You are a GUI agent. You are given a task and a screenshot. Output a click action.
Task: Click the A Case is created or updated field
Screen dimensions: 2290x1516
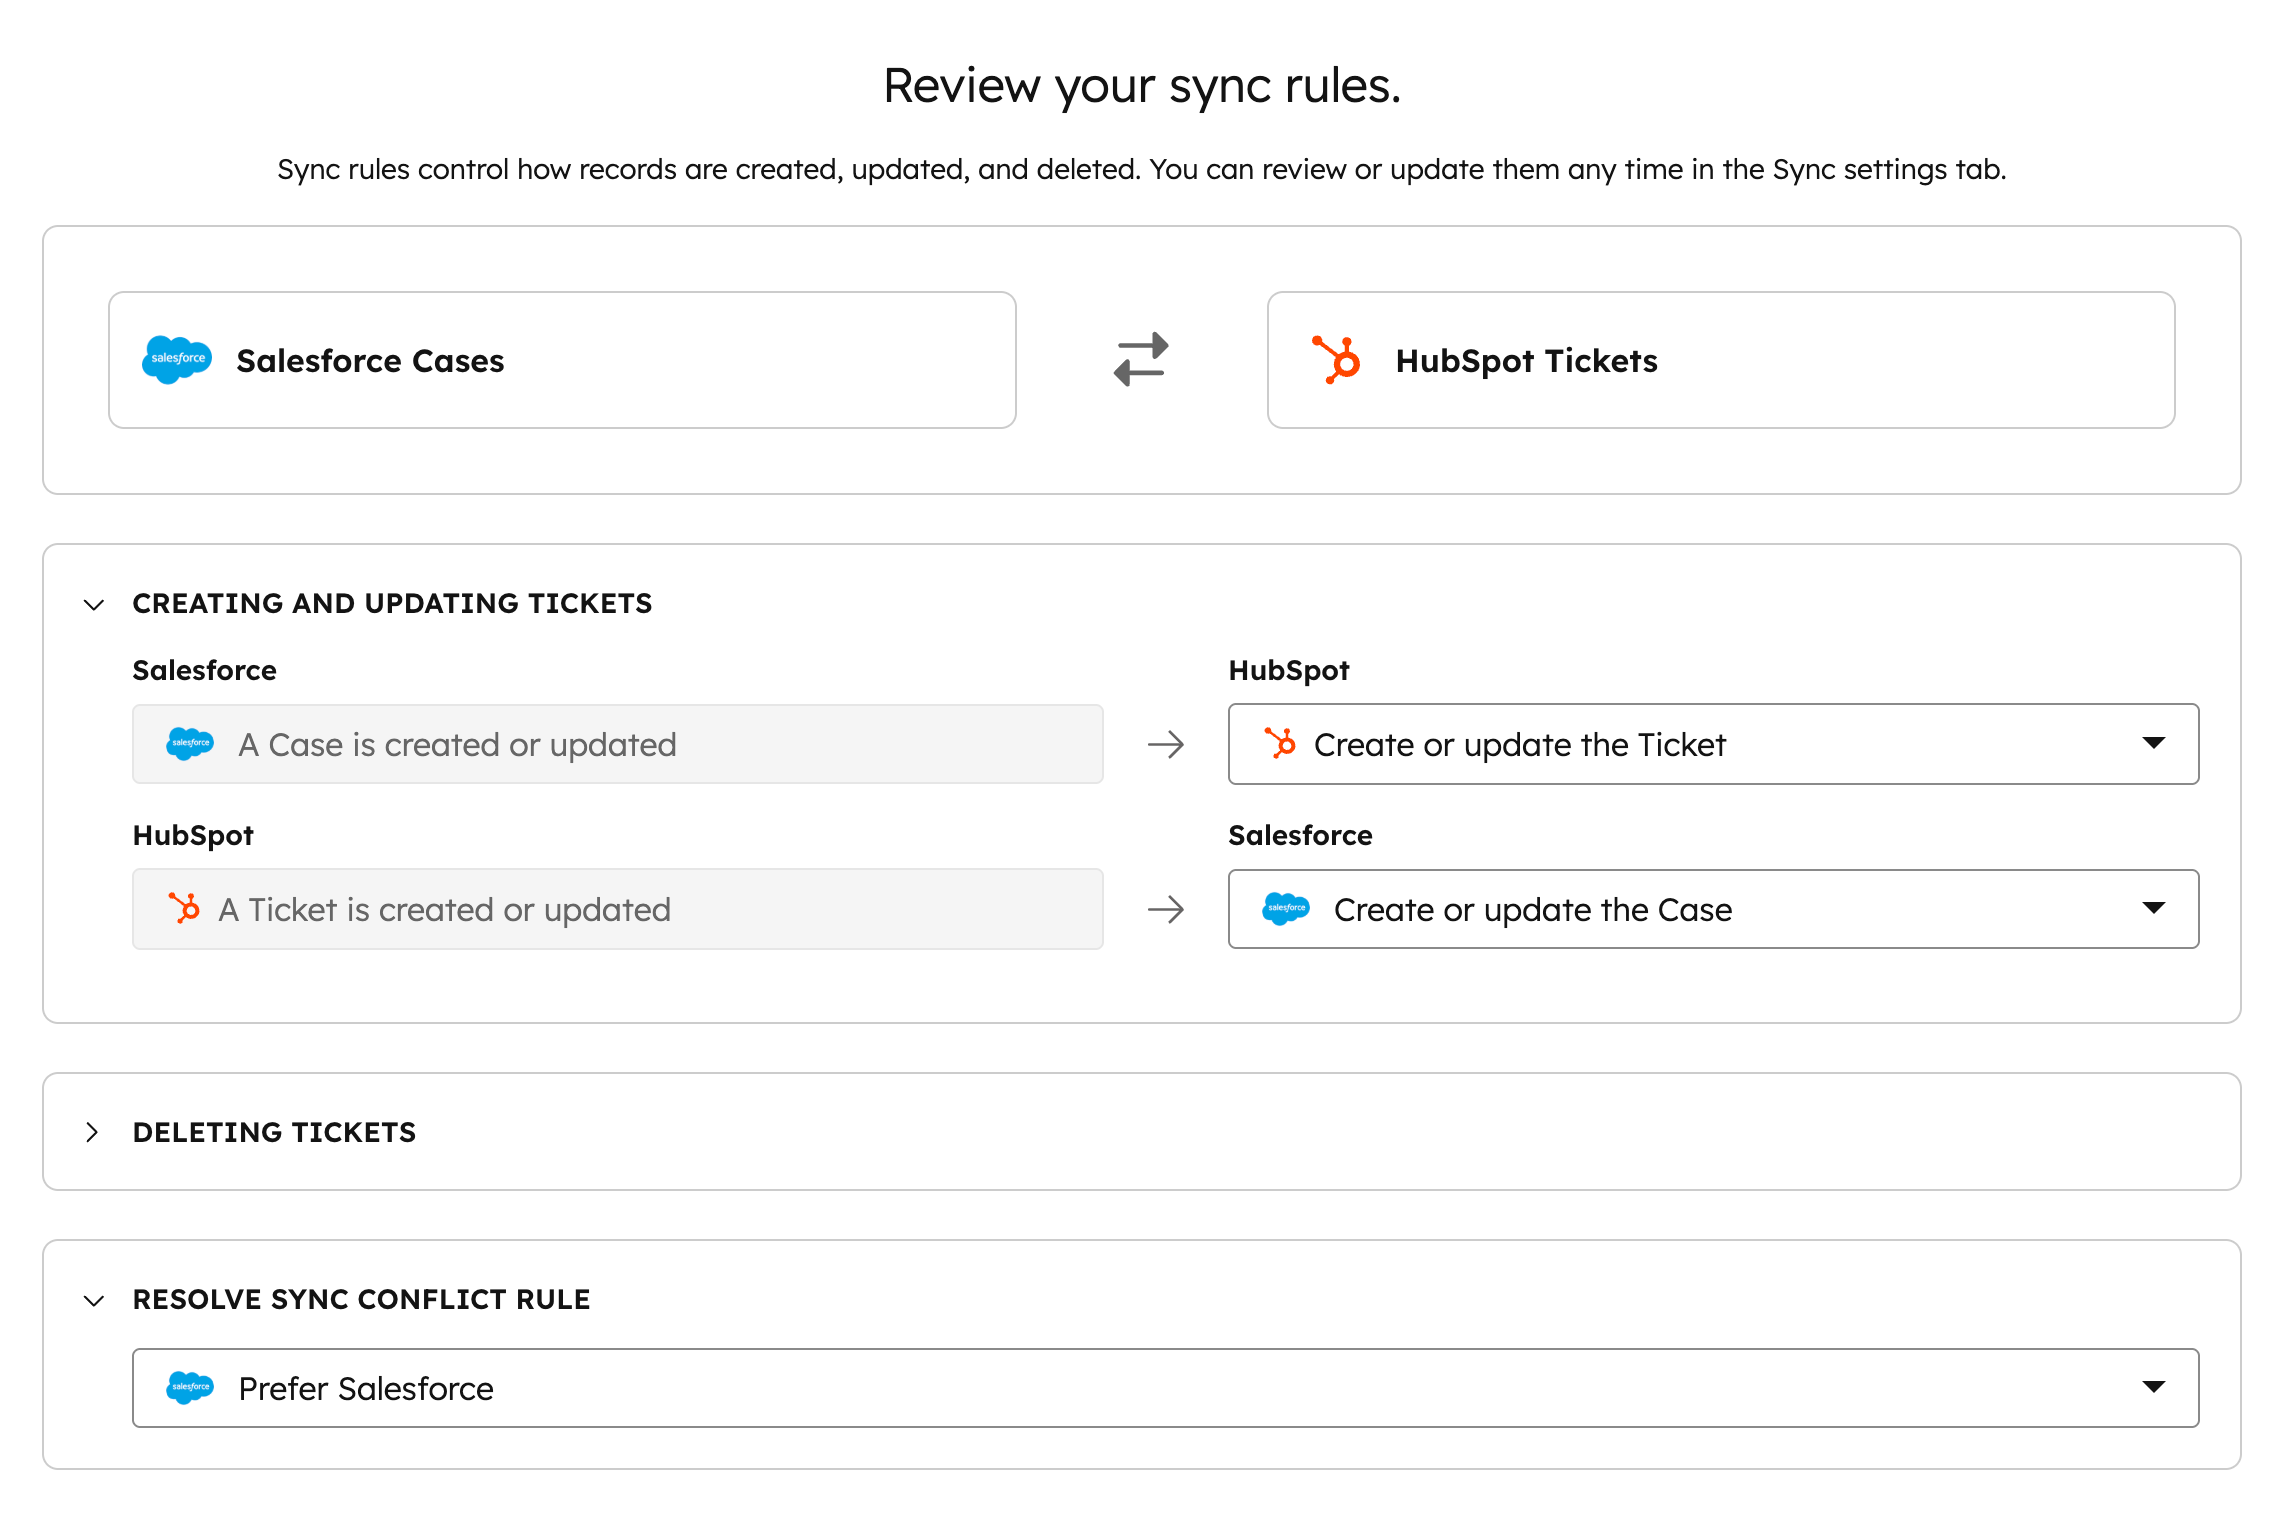click(x=616, y=744)
